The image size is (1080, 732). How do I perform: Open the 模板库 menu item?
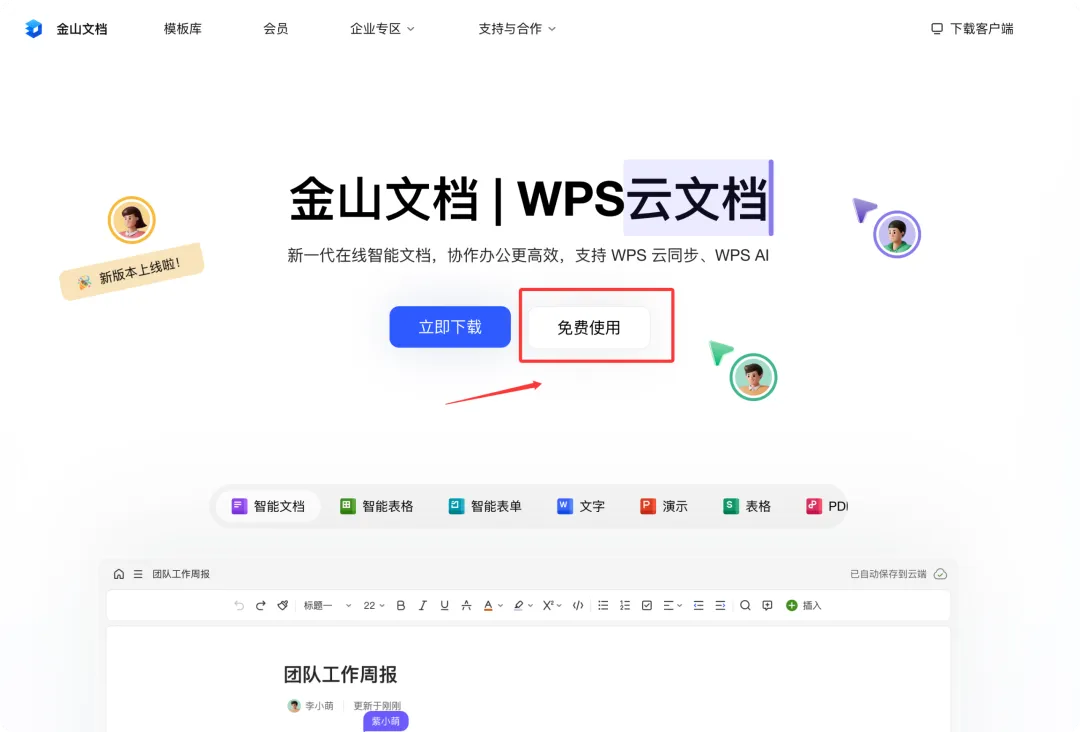[x=183, y=28]
